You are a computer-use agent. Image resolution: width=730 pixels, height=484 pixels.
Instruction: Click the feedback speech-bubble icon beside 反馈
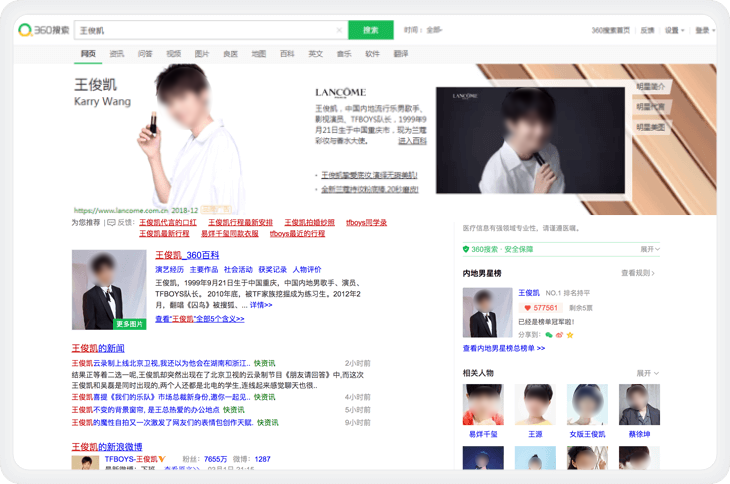[111, 223]
